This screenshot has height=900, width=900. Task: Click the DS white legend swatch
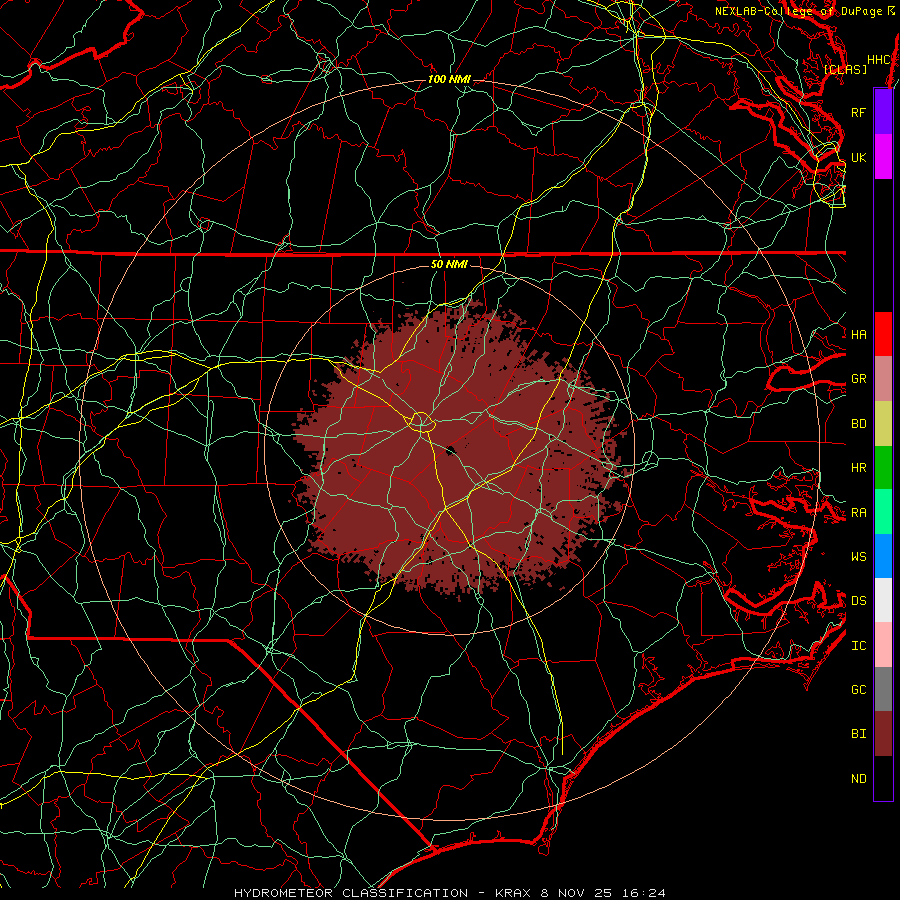click(x=883, y=600)
